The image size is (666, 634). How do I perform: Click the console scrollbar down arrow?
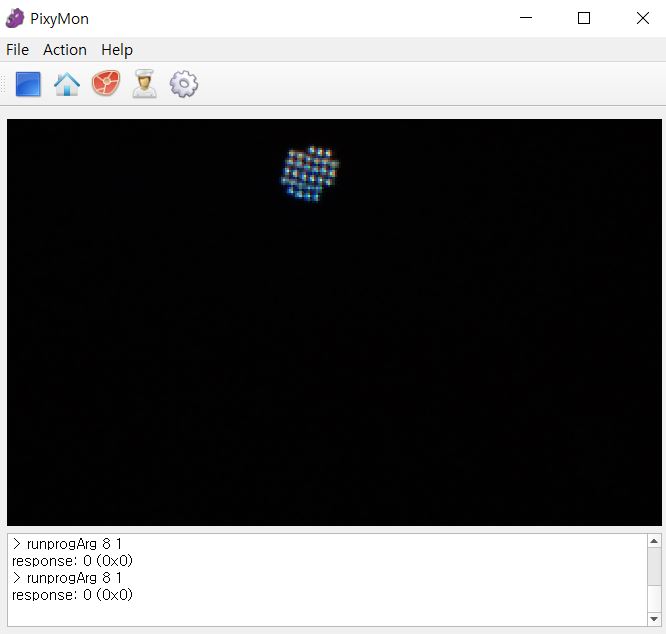click(x=654, y=619)
